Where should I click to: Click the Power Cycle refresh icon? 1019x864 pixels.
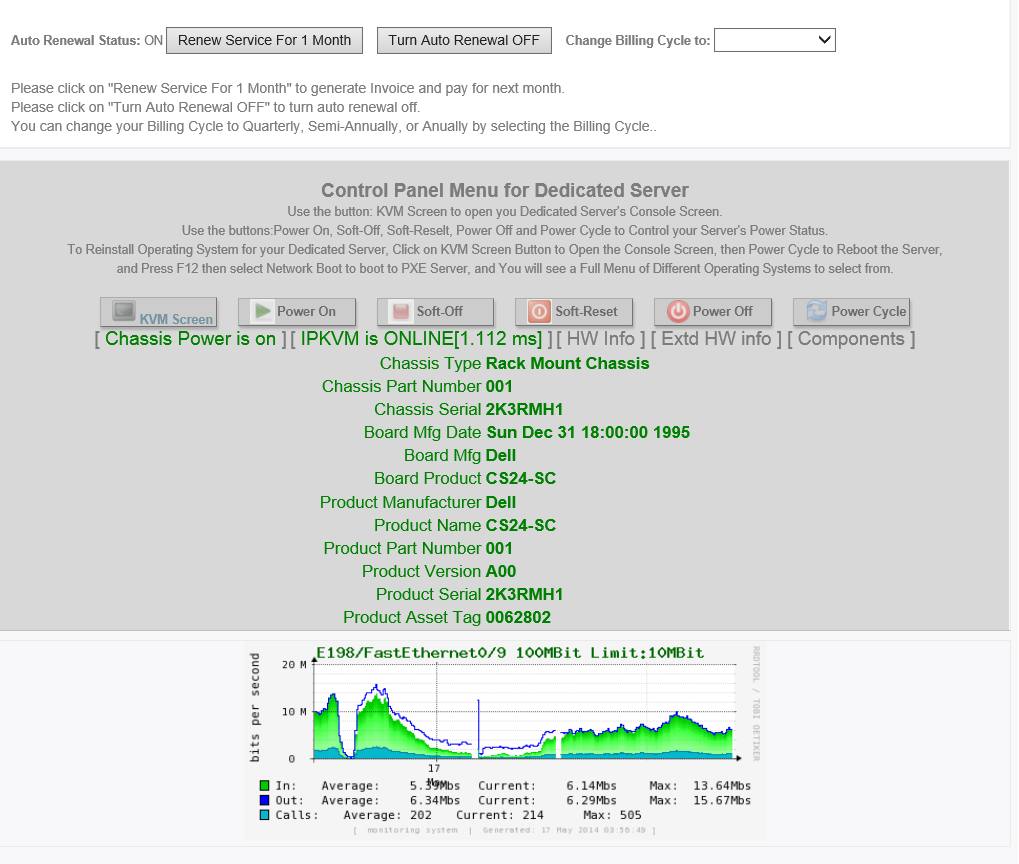pyautogui.click(x=816, y=312)
